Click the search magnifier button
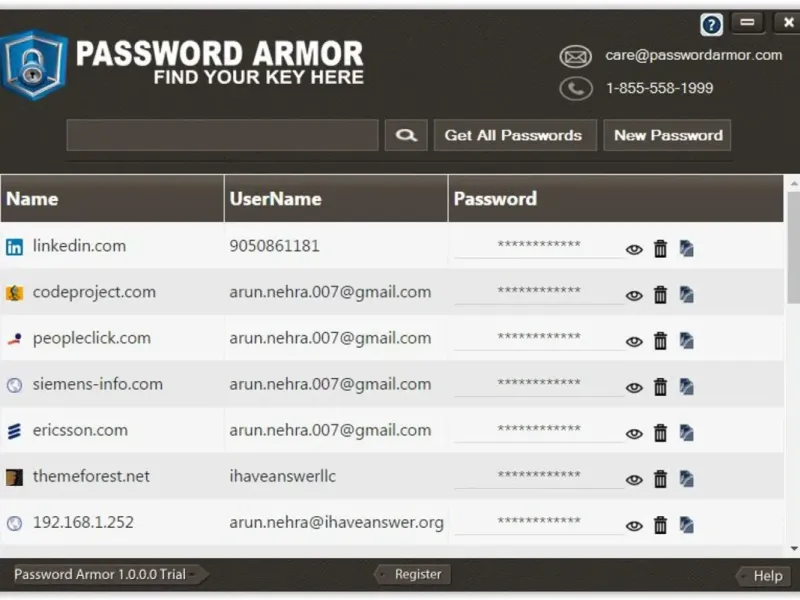800x600 pixels. [x=406, y=136]
